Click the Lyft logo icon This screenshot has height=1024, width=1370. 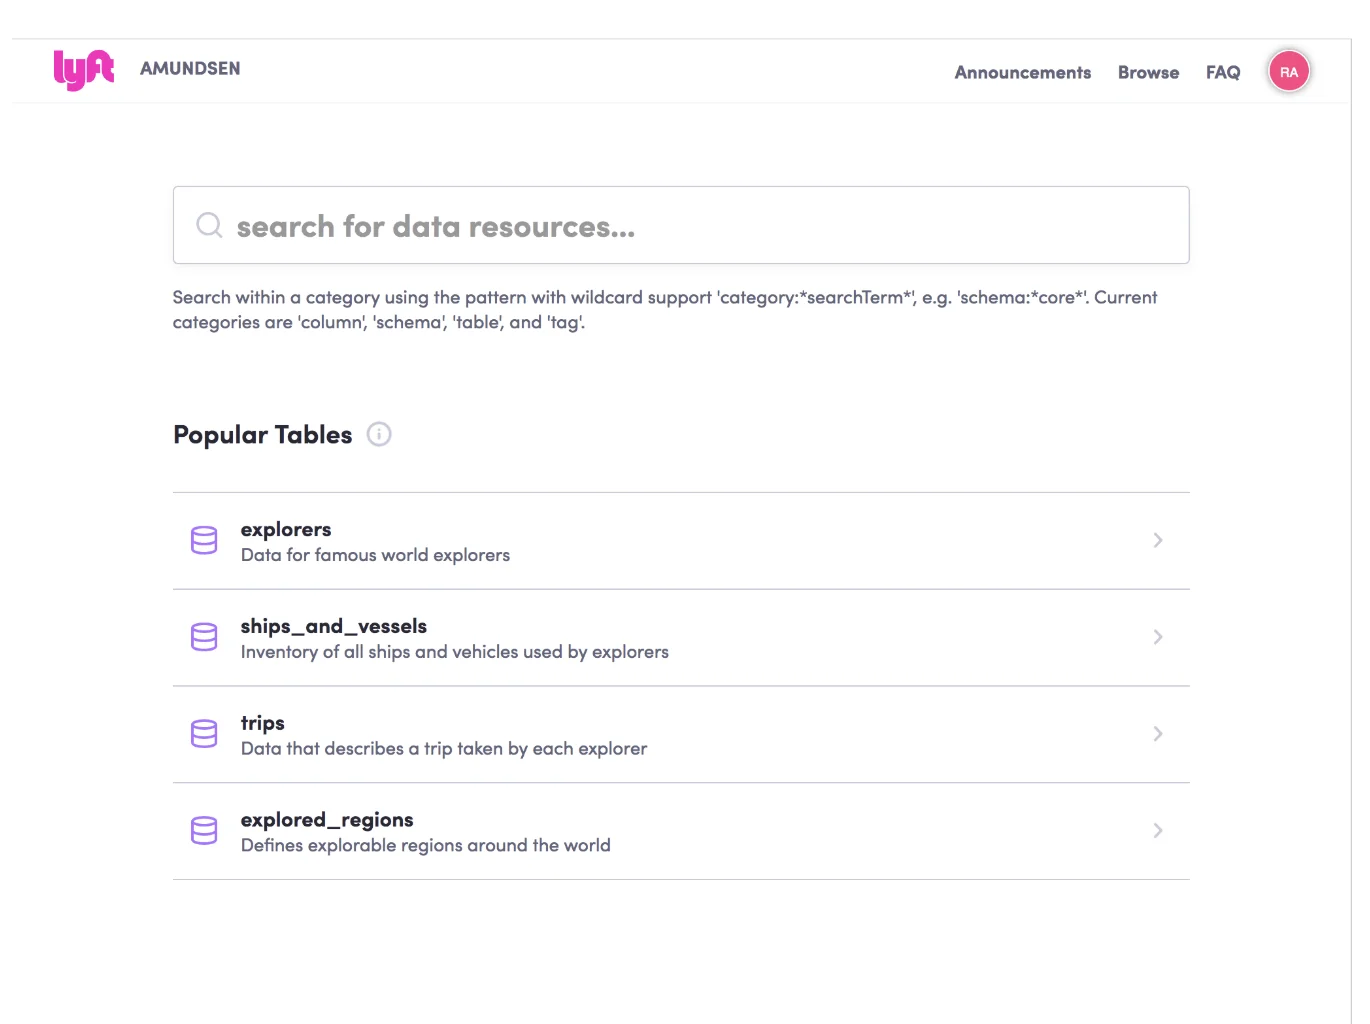click(x=84, y=70)
